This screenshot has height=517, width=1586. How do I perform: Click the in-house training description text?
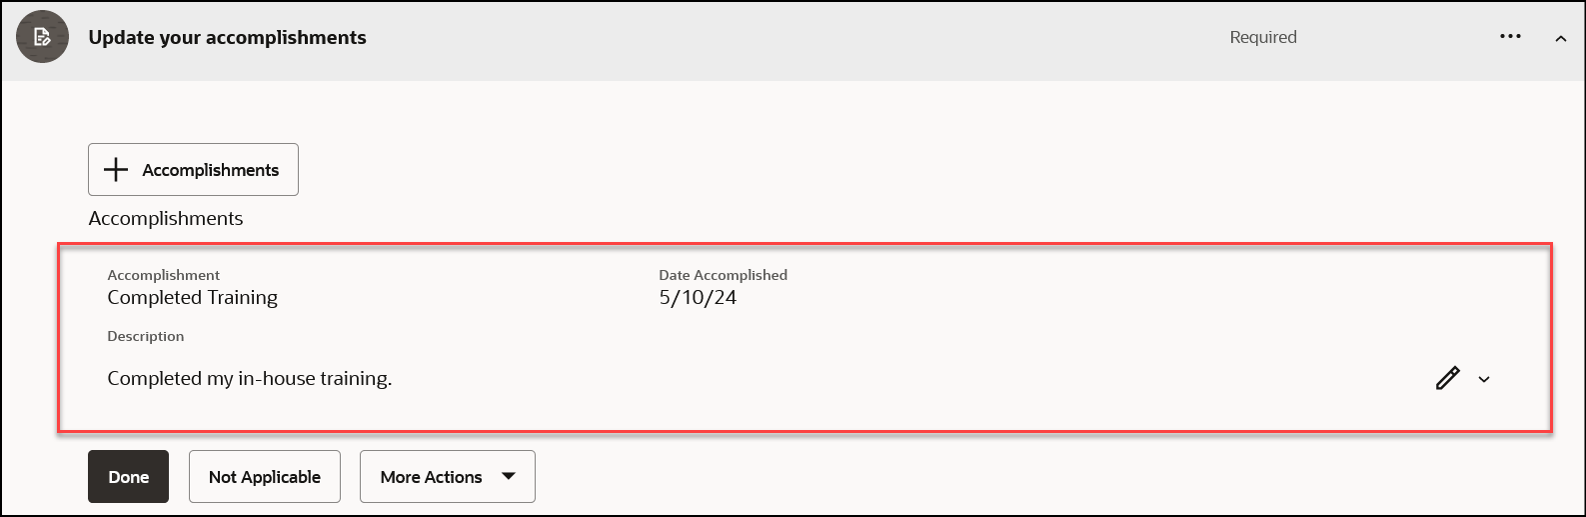(249, 378)
